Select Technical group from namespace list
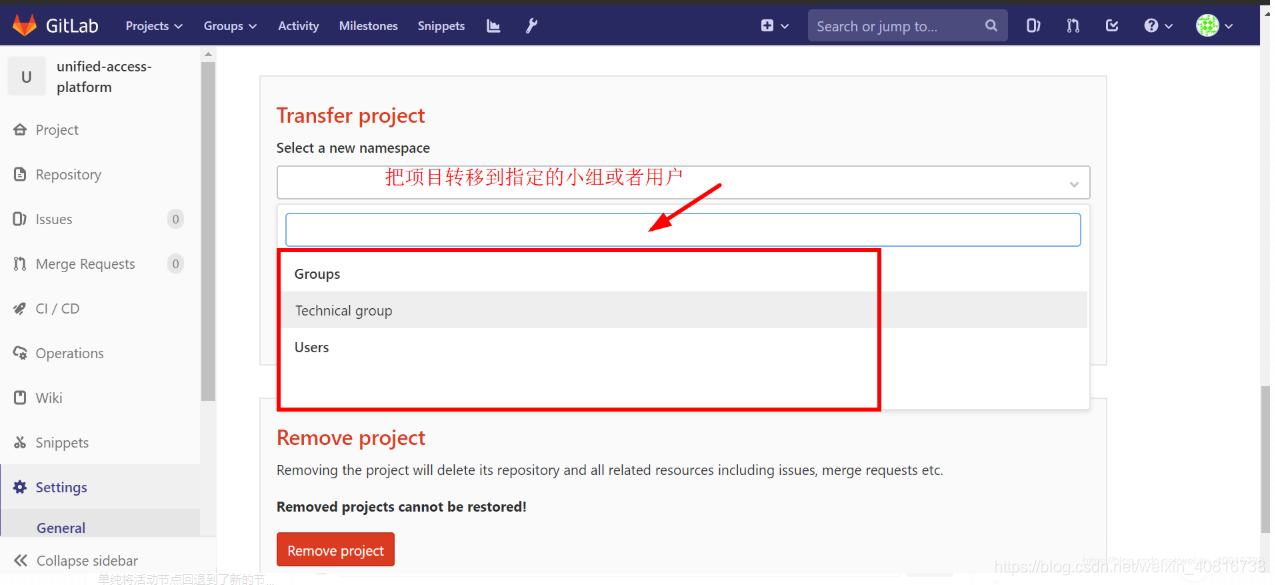Screen dimensions: 1275x585 coord(683,311)
